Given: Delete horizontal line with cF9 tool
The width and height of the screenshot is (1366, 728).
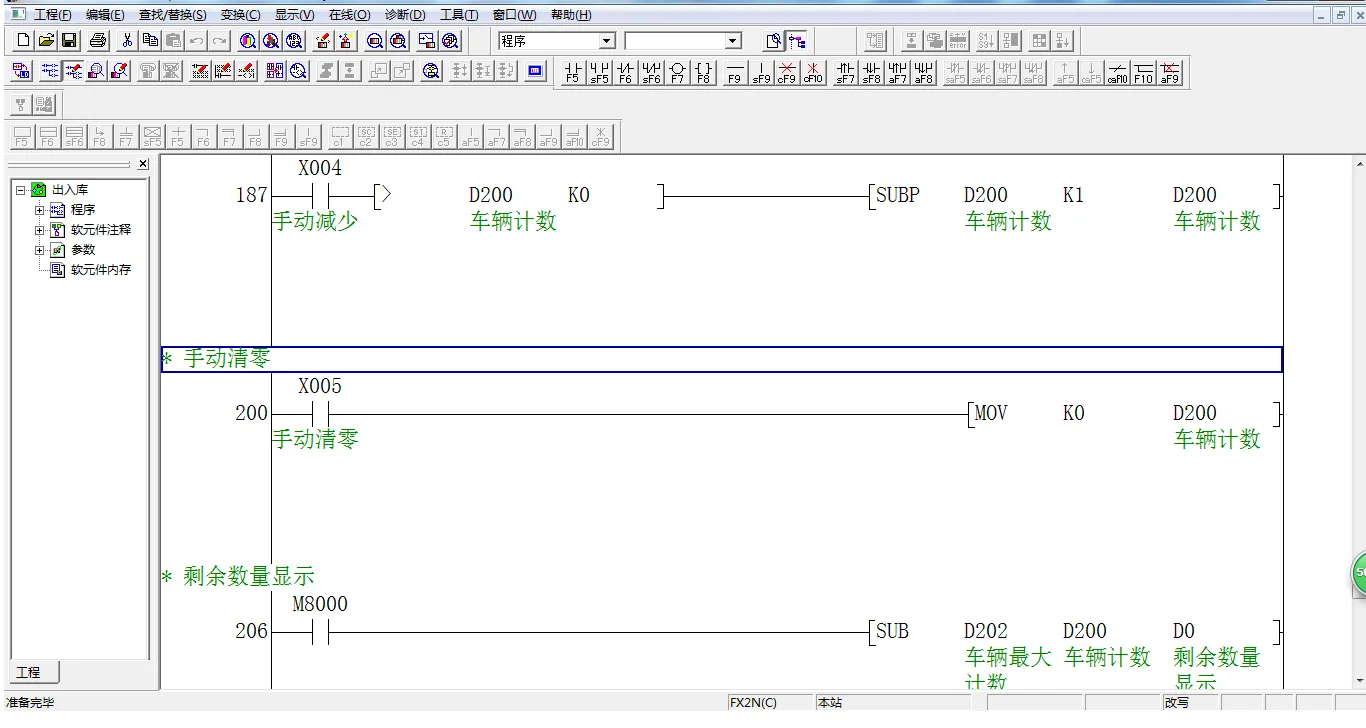Looking at the screenshot, I should coord(787,73).
